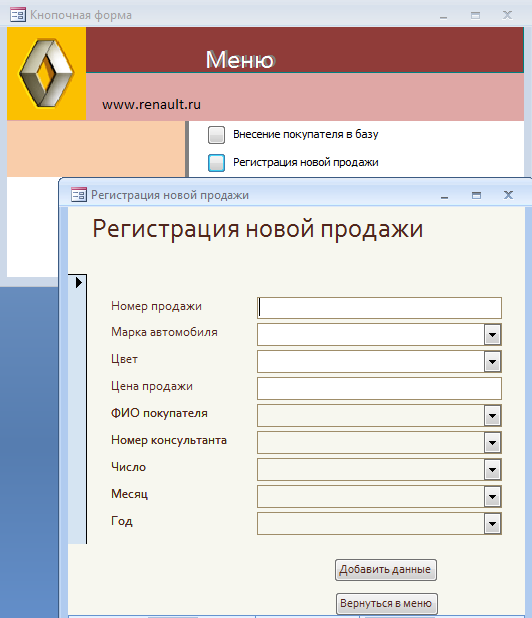Select the Внесение покупателя в базу menu label
The width and height of the screenshot is (532, 618).
(305, 134)
